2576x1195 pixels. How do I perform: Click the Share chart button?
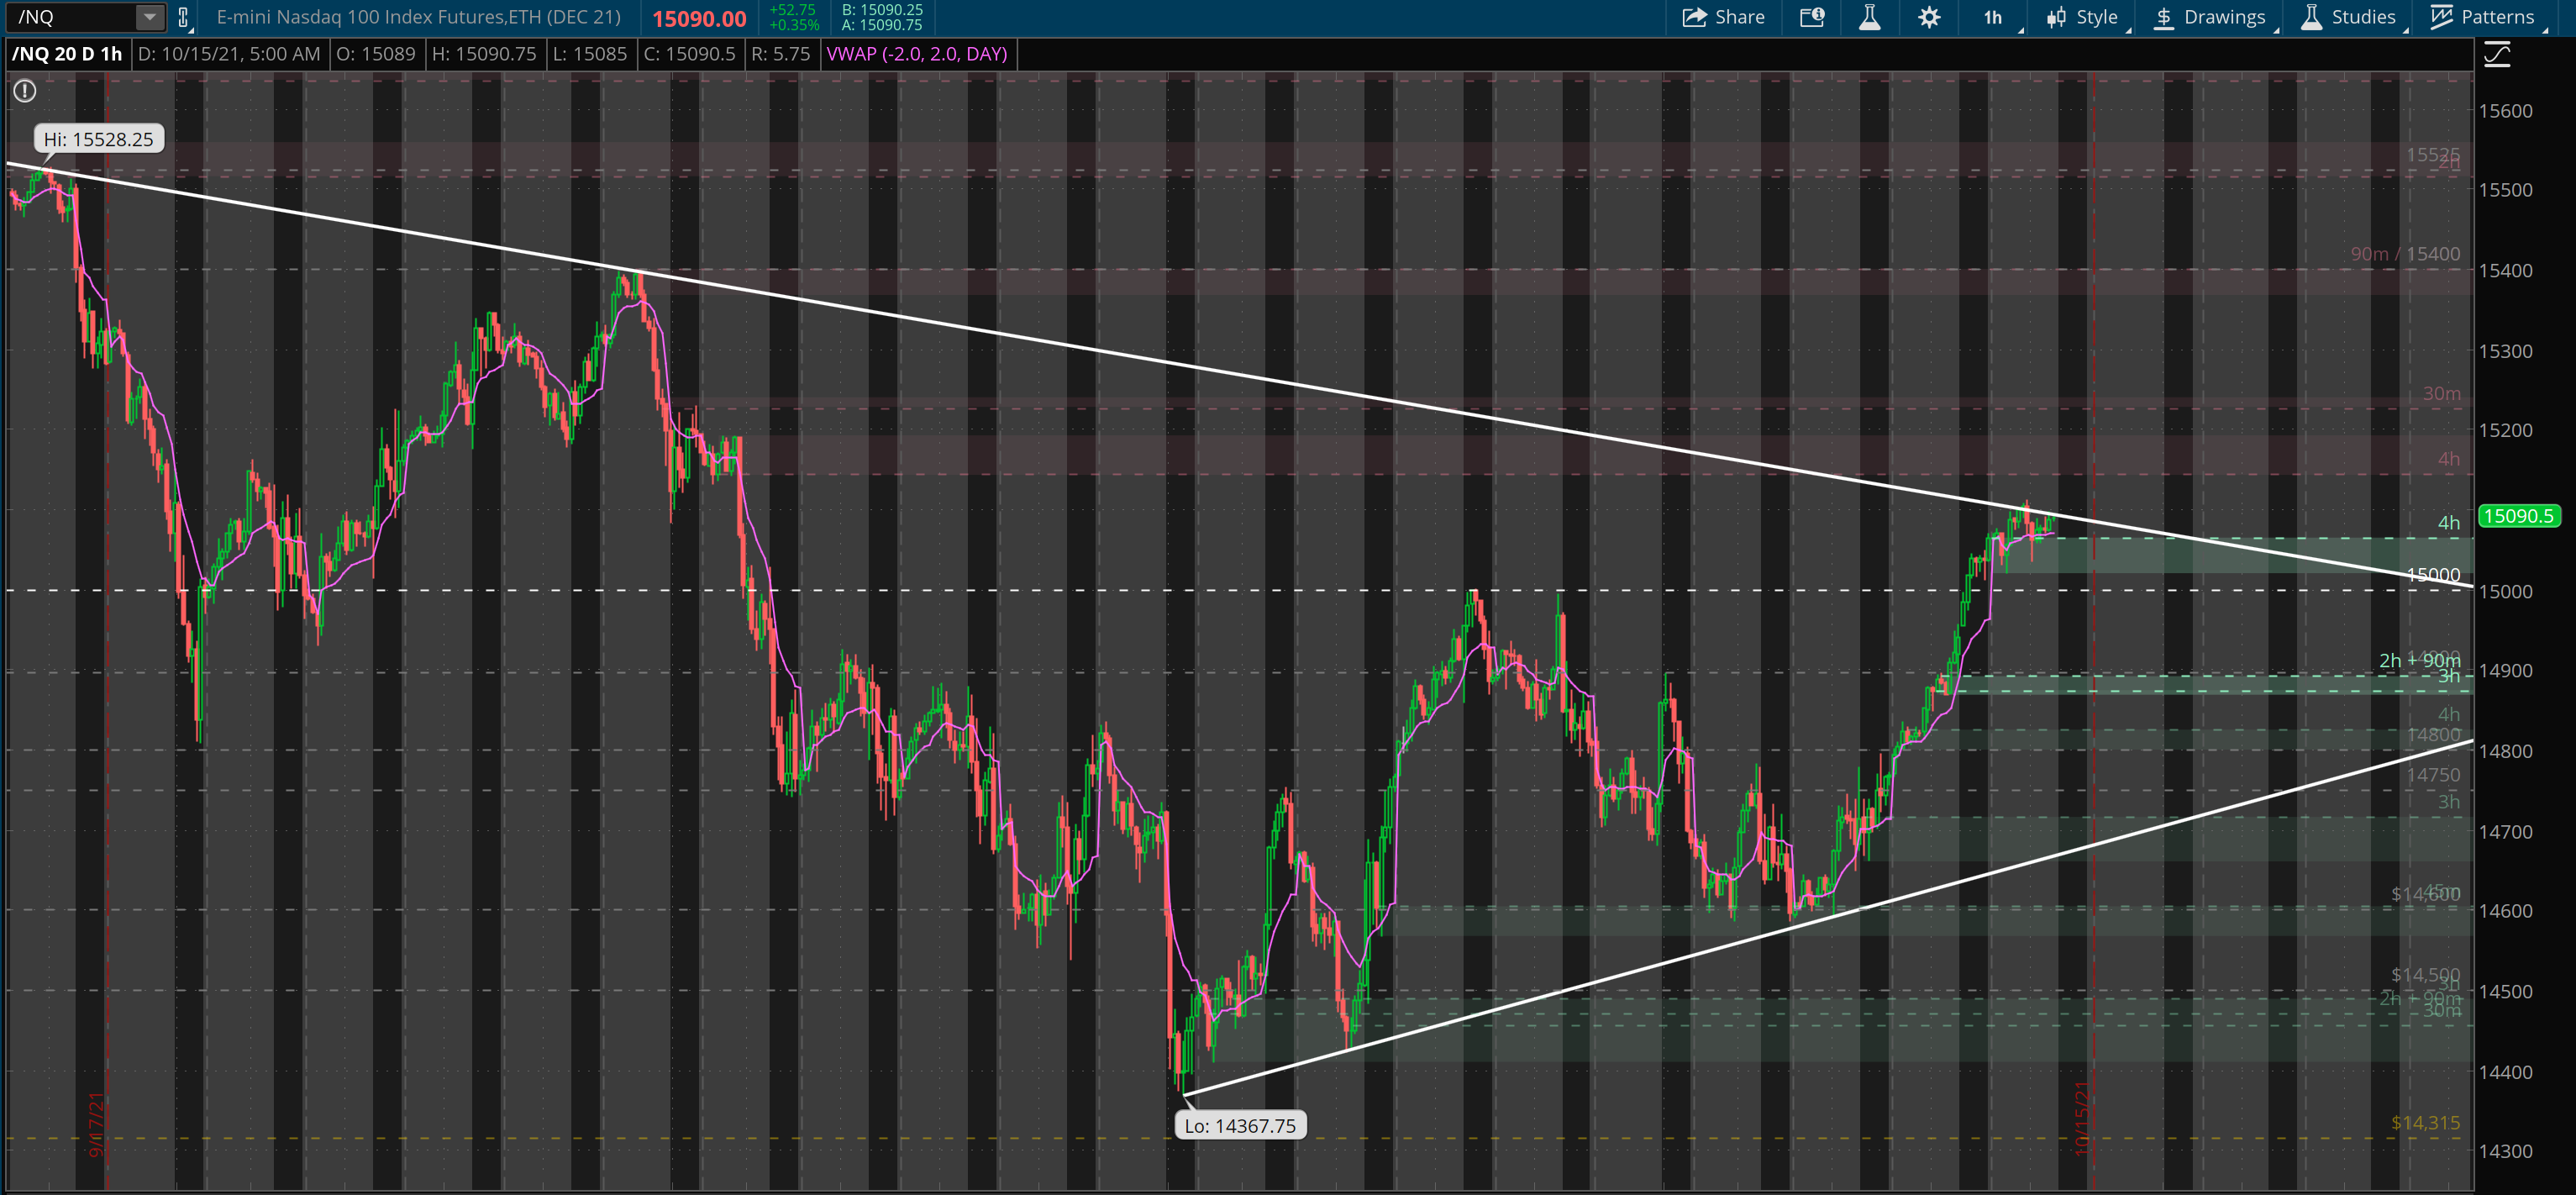pos(1724,17)
